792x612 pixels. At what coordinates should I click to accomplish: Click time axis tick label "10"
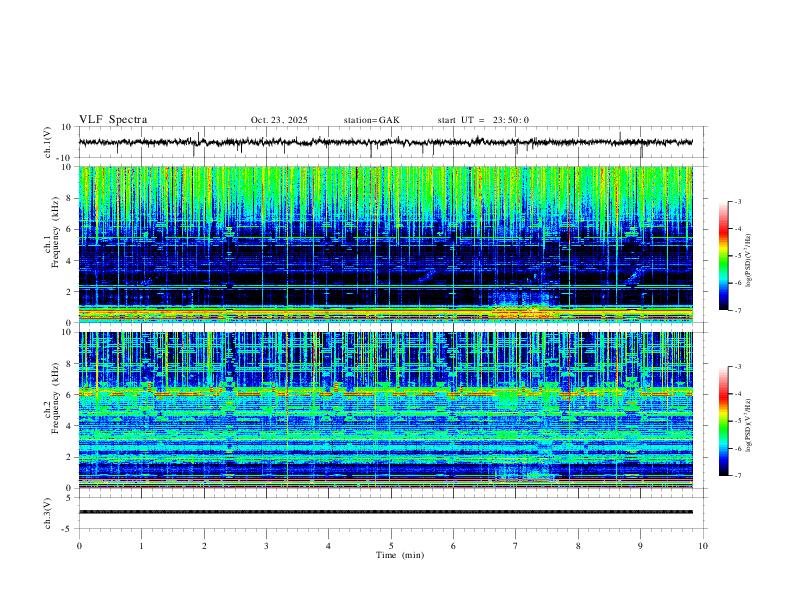(x=703, y=546)
